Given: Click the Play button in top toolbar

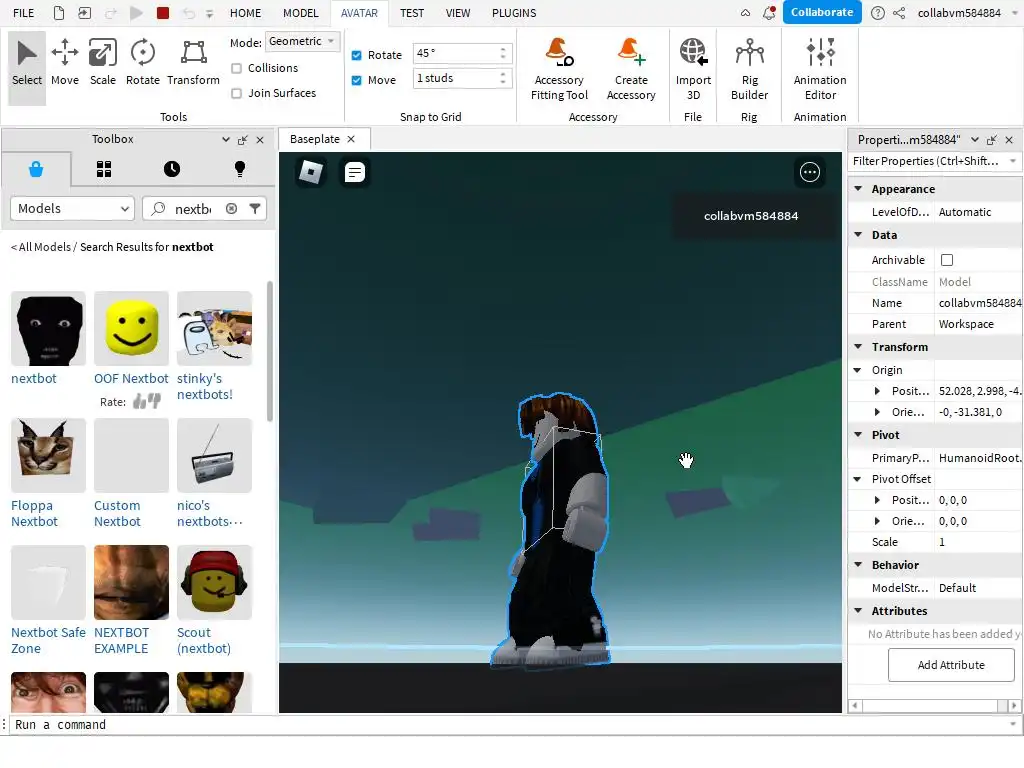Looking at the screenshot, I should (x=136, y=13).
